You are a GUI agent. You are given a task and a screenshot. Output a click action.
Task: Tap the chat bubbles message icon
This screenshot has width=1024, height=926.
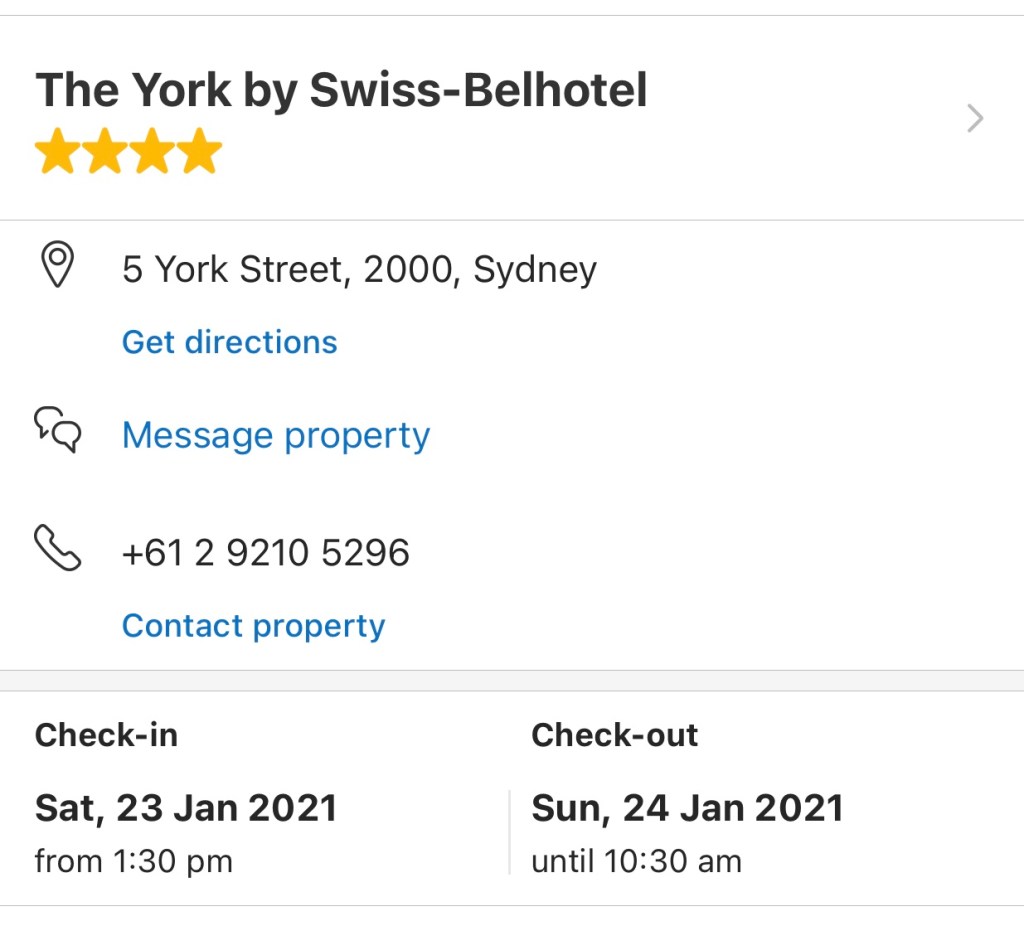[x=58, y=430]
